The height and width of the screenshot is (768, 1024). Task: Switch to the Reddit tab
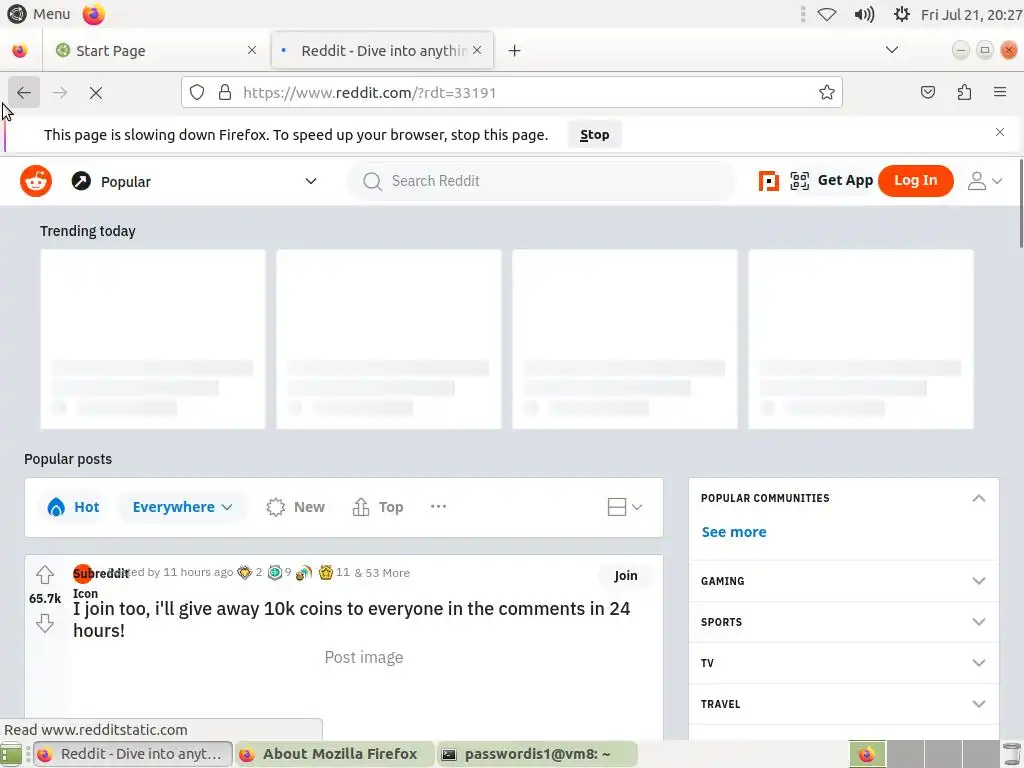382,50
